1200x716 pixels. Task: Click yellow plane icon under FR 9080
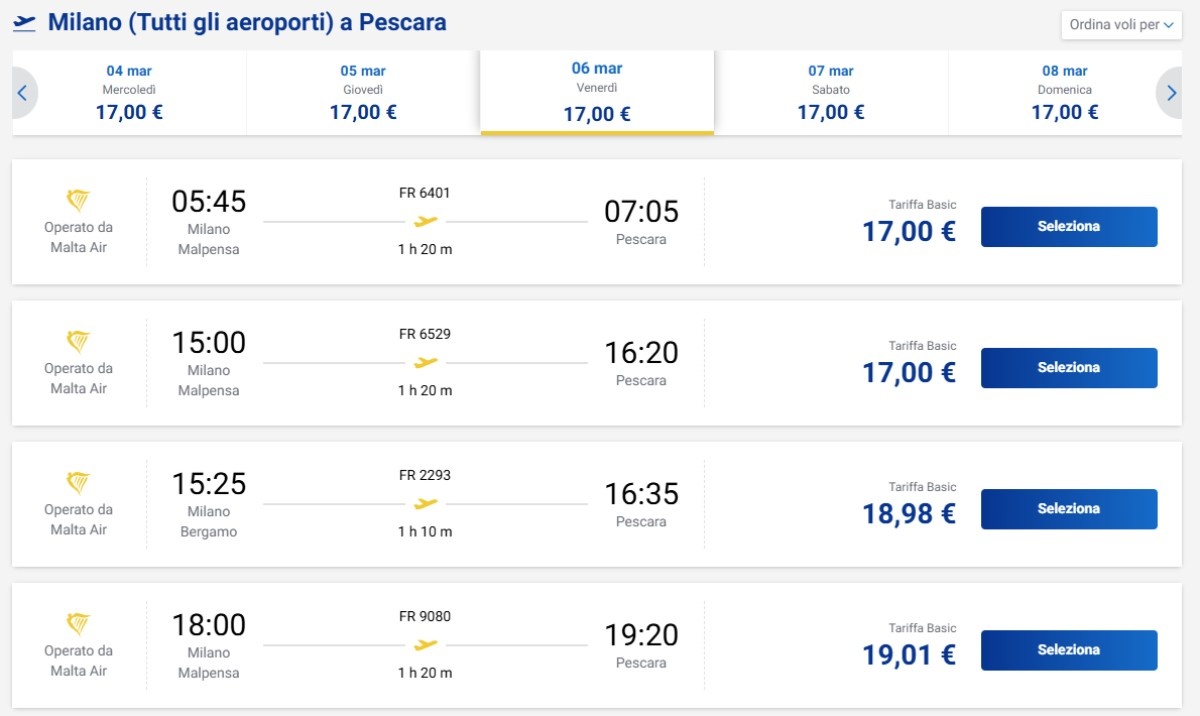pyautogui.click(x=426, y=645)
